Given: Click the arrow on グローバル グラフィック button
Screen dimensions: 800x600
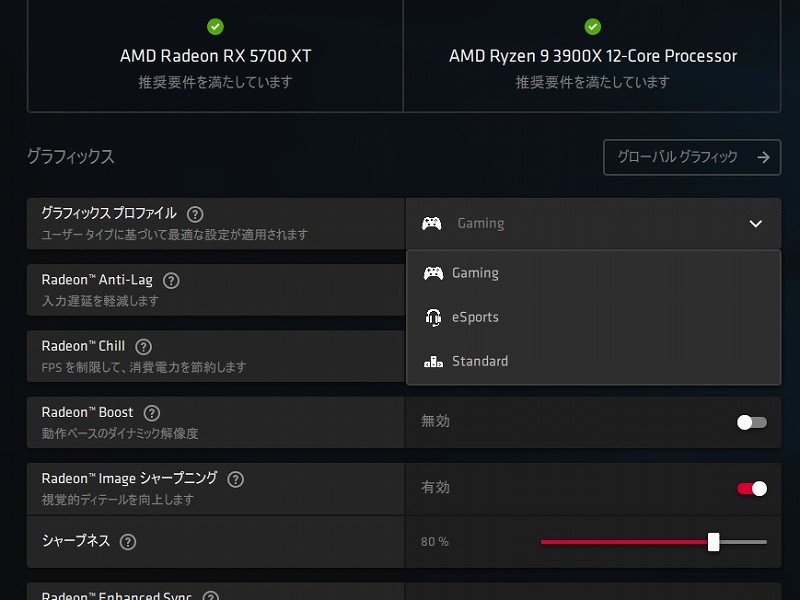Looking at the screenshot, I should (x=763, y=157).
